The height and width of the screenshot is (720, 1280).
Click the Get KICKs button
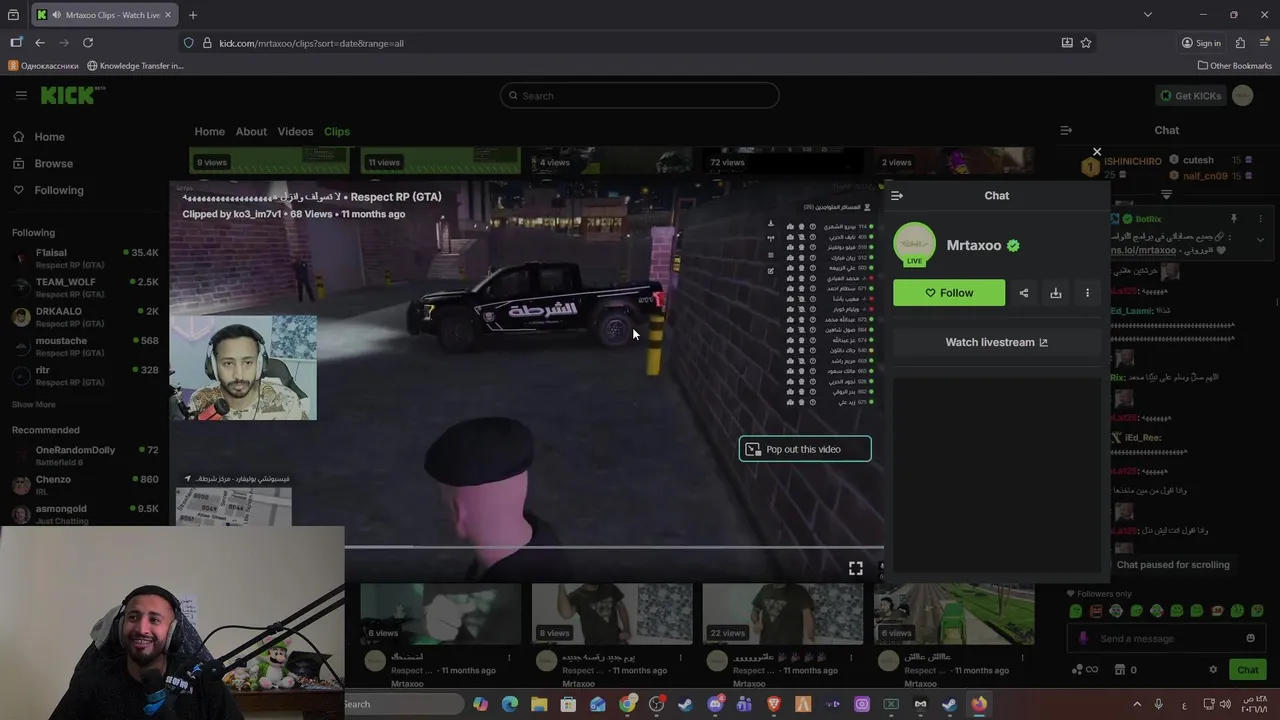(x=1190, y=95)
